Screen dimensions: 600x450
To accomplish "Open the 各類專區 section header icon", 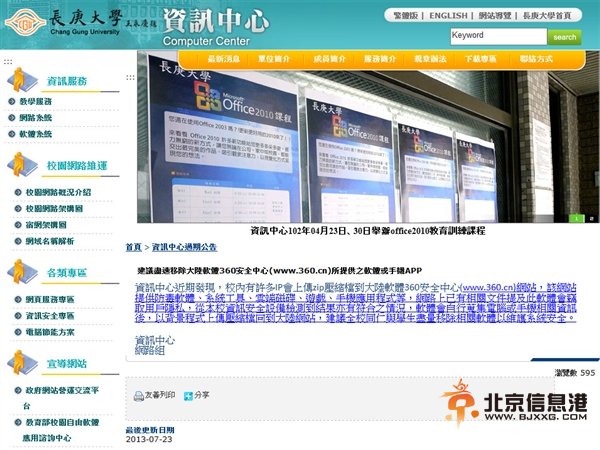I will (22, 272).
